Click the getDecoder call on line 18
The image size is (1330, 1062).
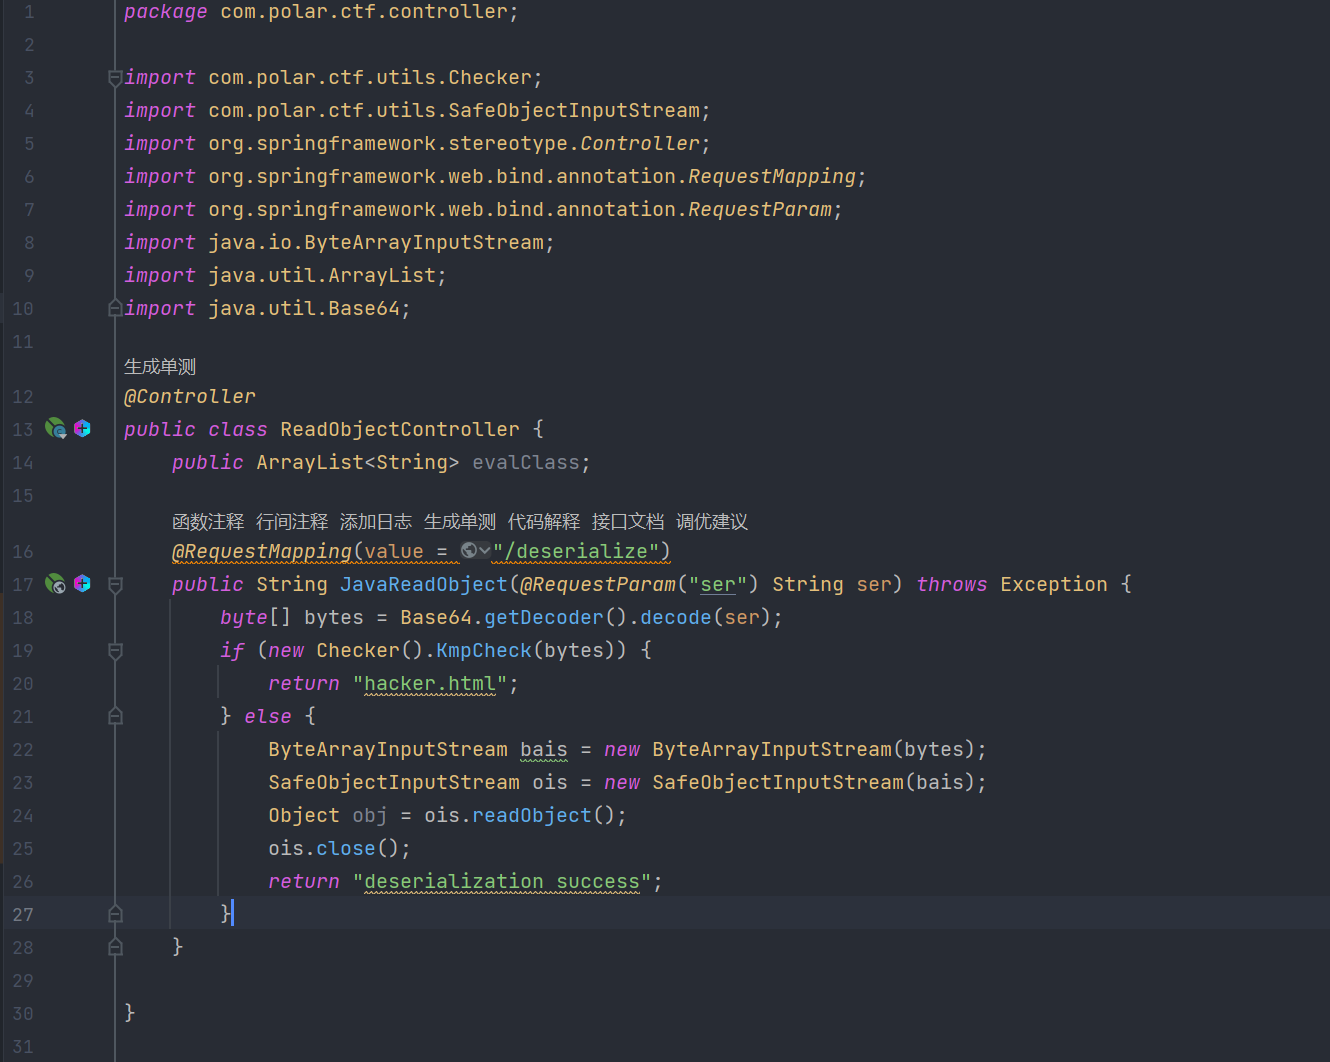(x=544, y=617)
